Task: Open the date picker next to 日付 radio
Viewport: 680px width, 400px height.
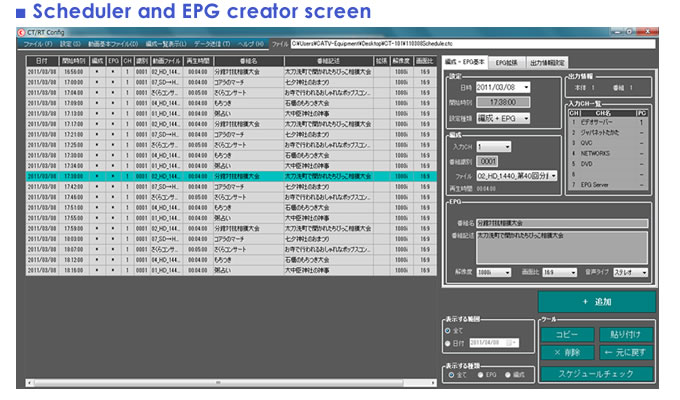Action: click(511, 343)
